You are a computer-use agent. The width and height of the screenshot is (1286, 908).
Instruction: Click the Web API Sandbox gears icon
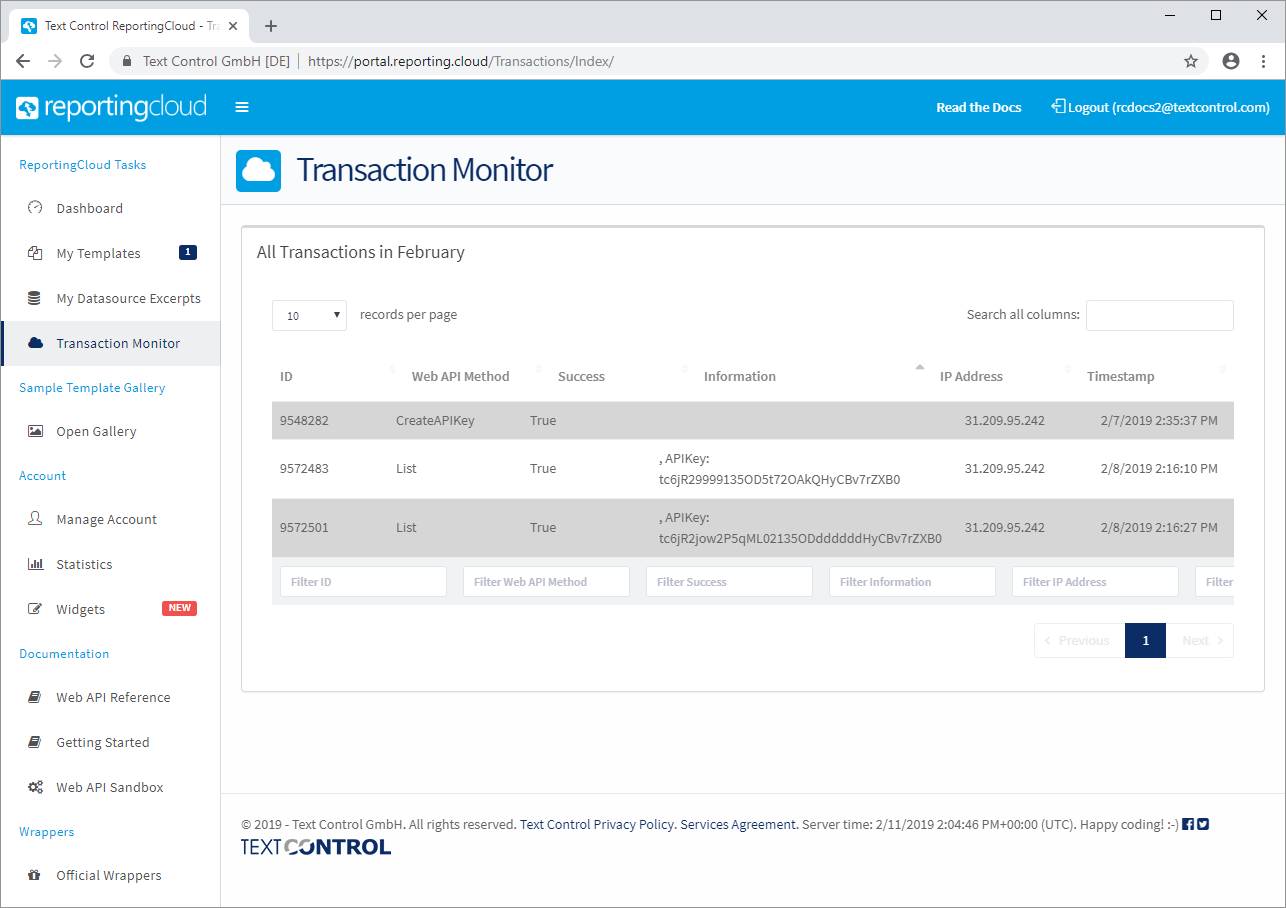(x=35, y=787)
